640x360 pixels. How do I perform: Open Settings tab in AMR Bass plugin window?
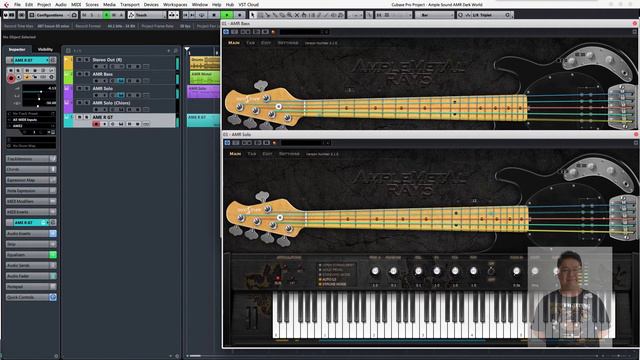click(288, 42)
